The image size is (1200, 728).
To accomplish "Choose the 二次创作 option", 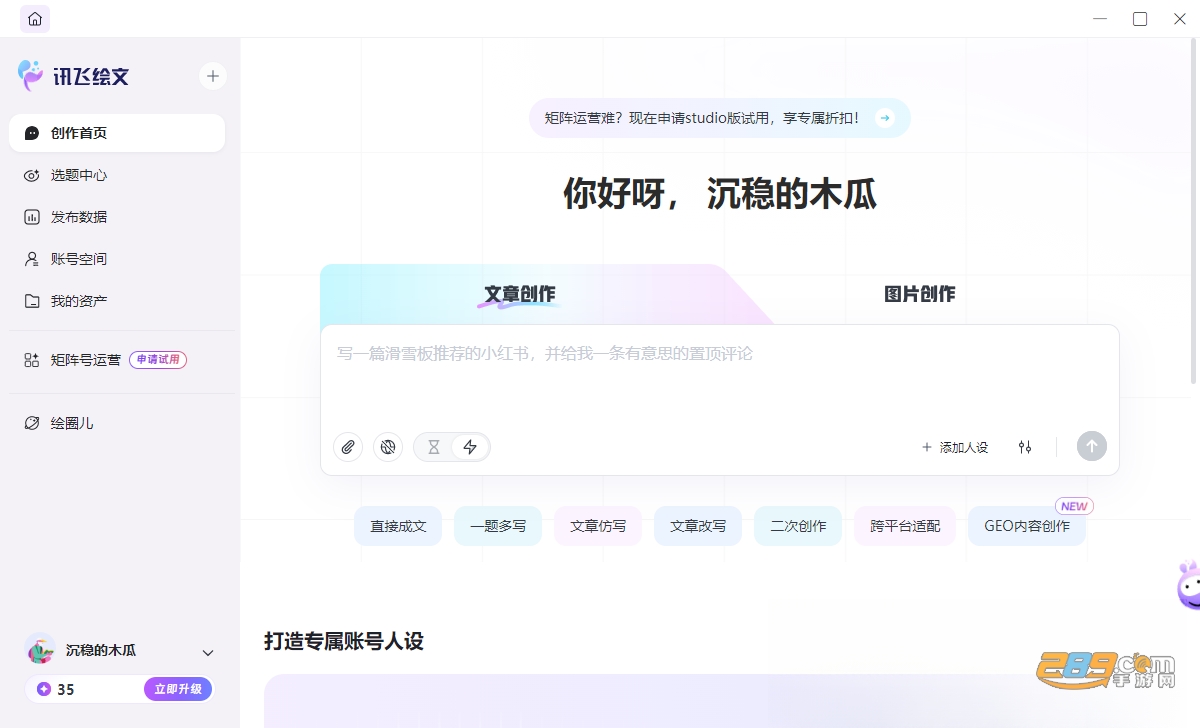I will 798,526.
